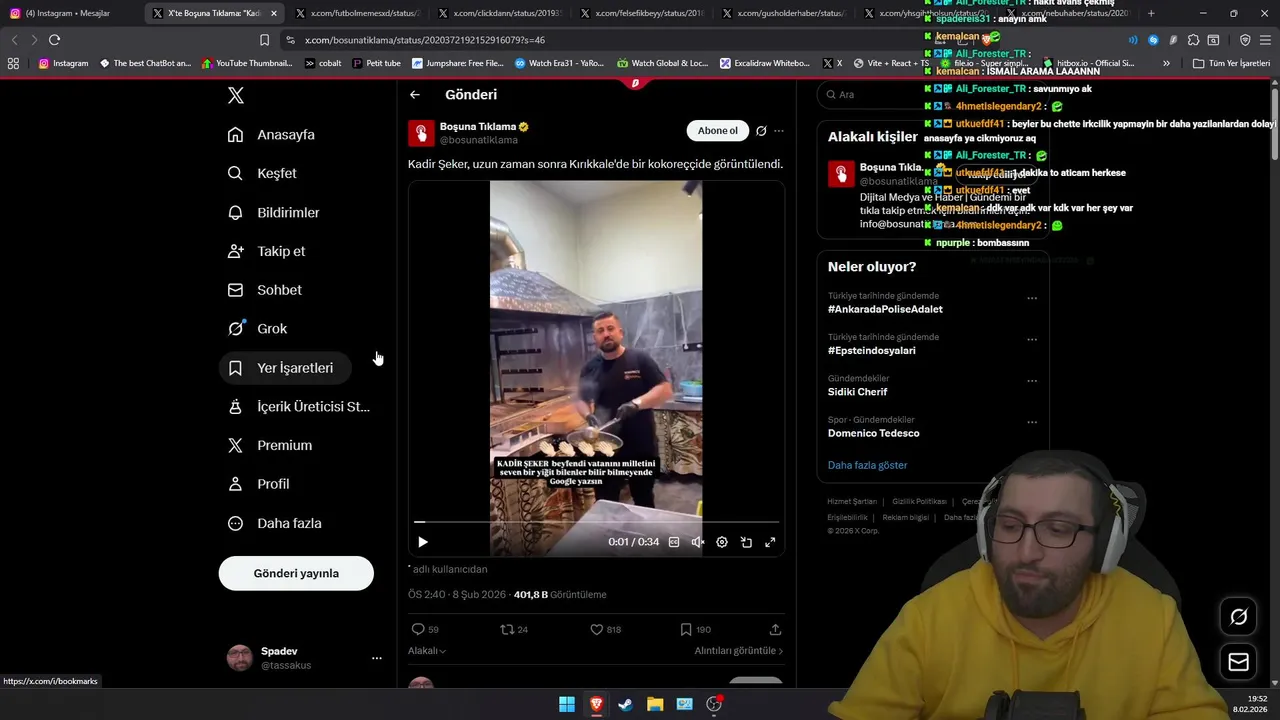The image size is (1280, 720).
Task: Open floating Grok button at bottom right
Action: (1238, 617)
